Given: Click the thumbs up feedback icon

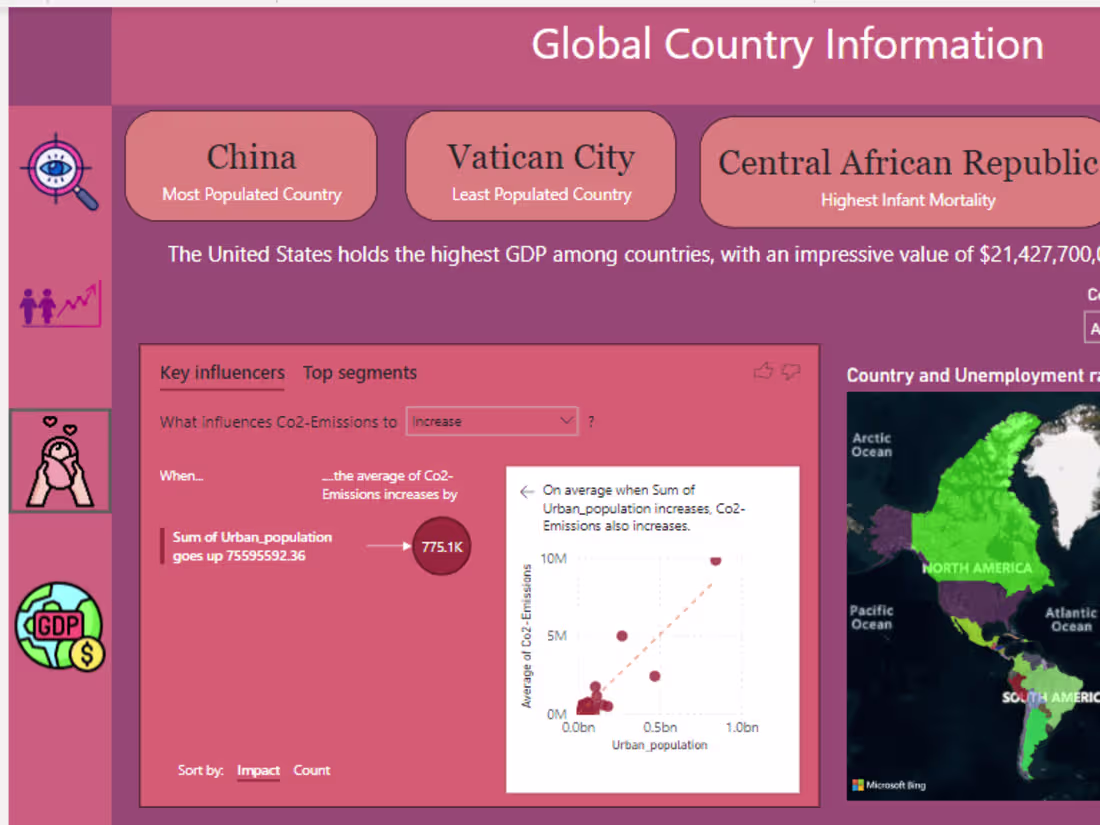Looking at the screenshot, I should [763, 370].
